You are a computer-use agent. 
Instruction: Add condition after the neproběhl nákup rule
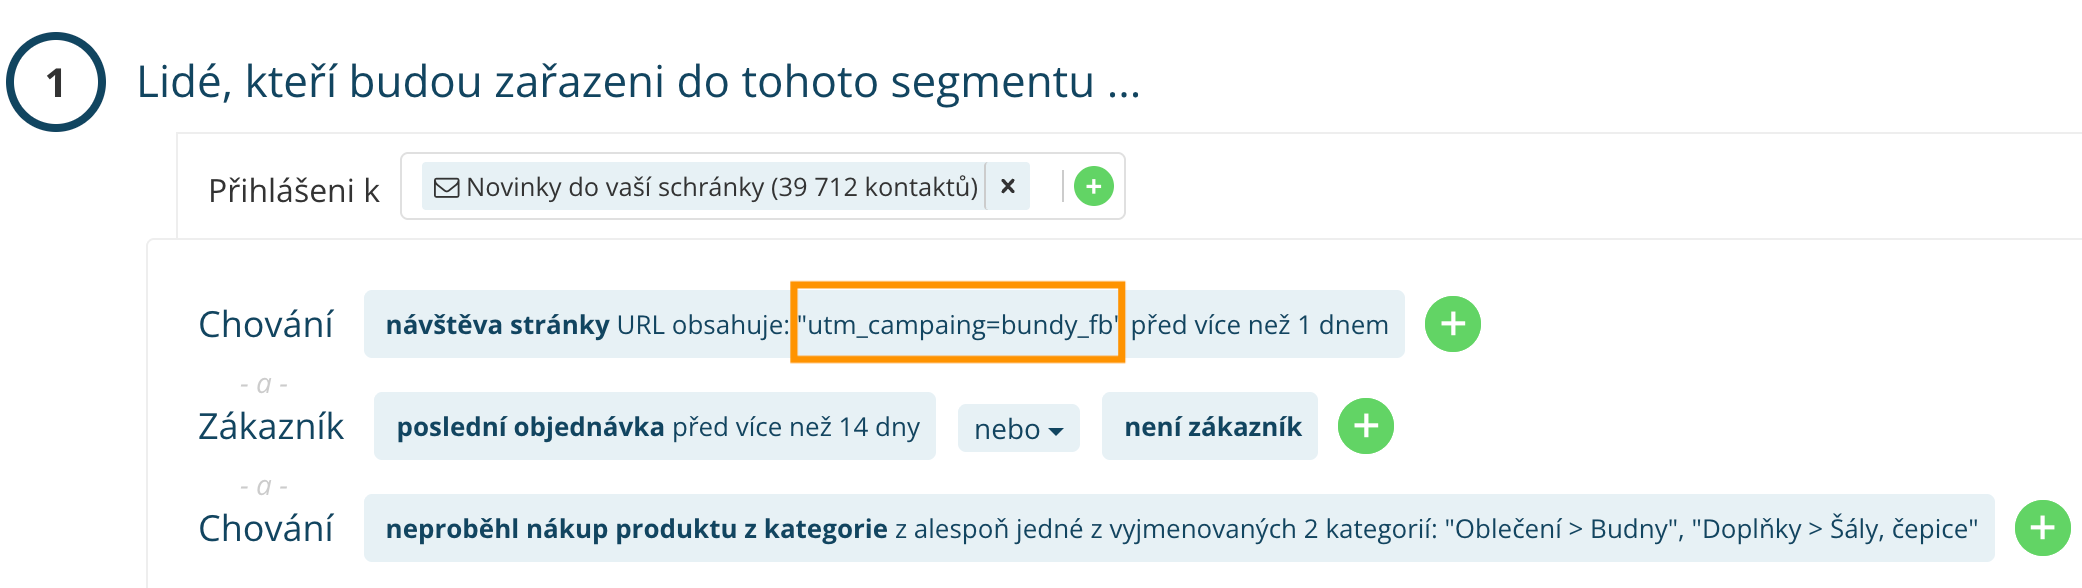click(x=2041, y=528)
